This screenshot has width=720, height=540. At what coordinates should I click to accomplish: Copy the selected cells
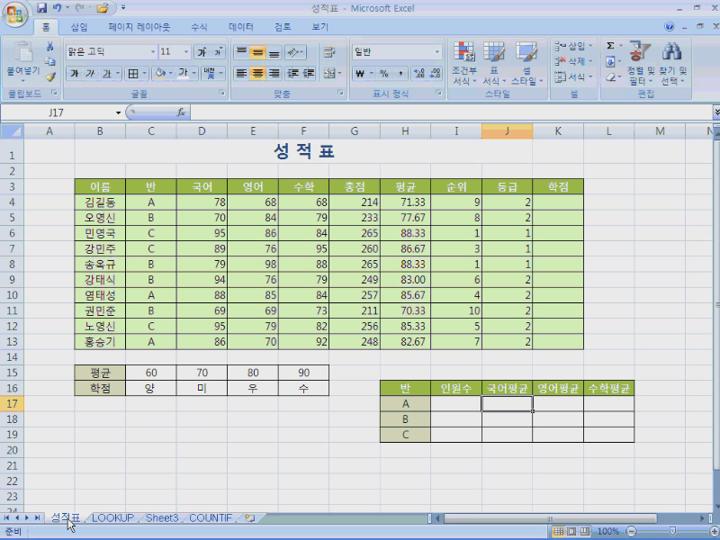[50, 62]
